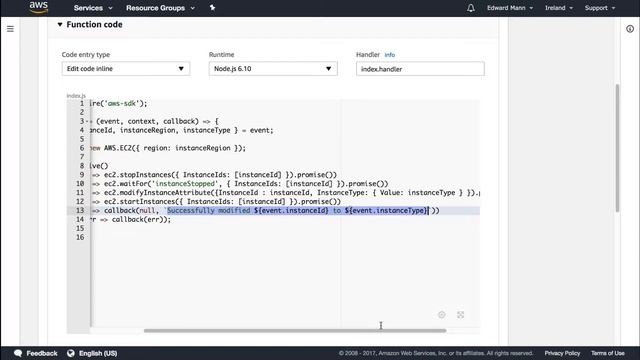The height and width of the screenshot is (360, 640).
Task: Open the Code entry type dropdown
Action: click(126, 69)
